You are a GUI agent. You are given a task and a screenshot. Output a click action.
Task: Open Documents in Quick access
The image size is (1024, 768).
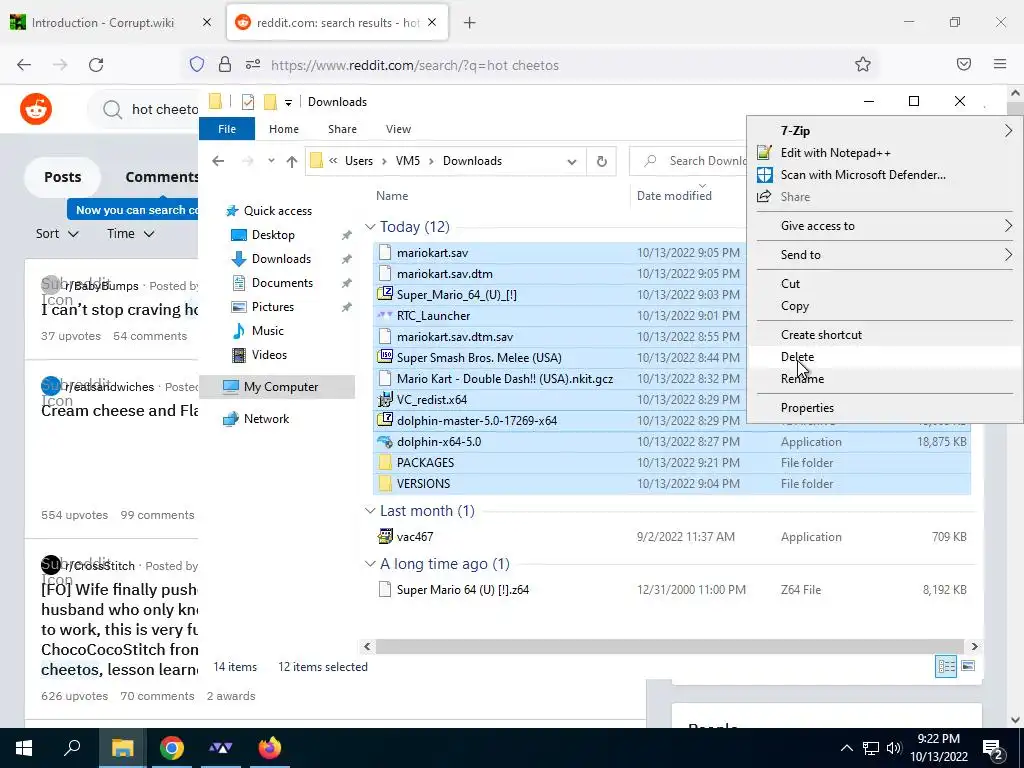pyautogui.click(x=282, y=283)
